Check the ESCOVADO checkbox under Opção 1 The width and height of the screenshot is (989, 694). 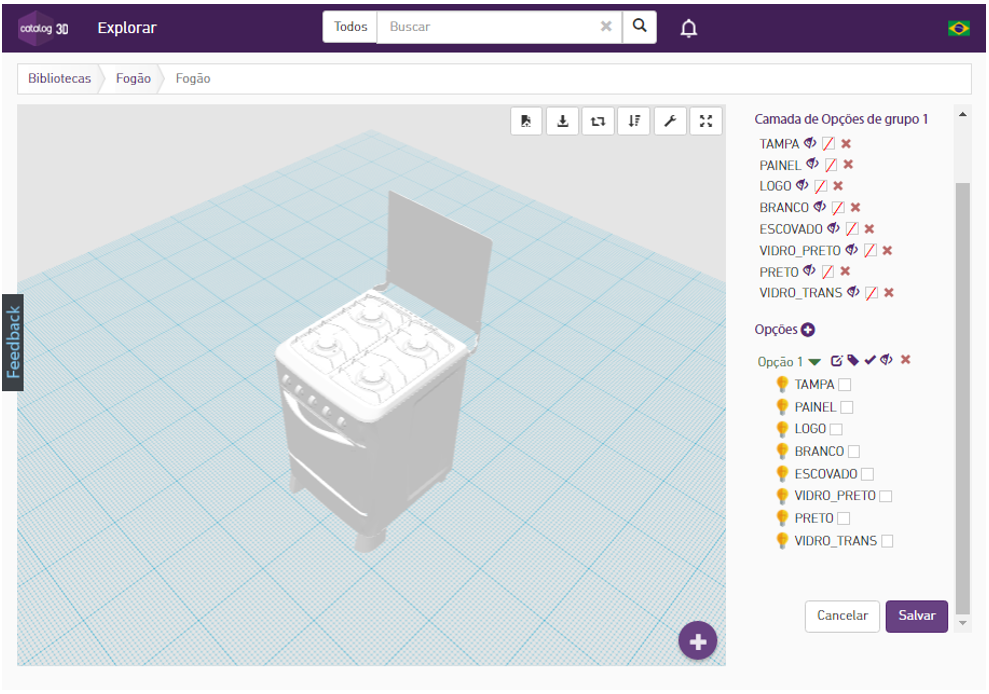[x=867, y=474]
